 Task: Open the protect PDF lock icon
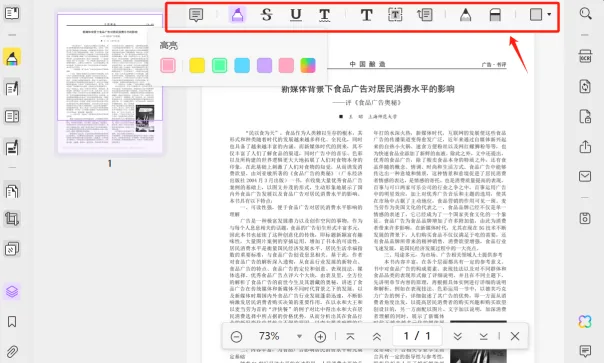(x=585, y=116)
